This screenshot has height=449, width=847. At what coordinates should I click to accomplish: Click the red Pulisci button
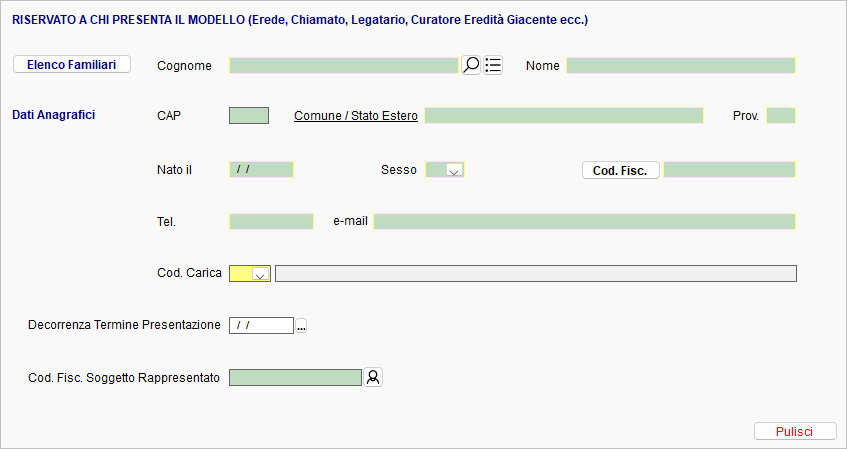coord(795,431)
